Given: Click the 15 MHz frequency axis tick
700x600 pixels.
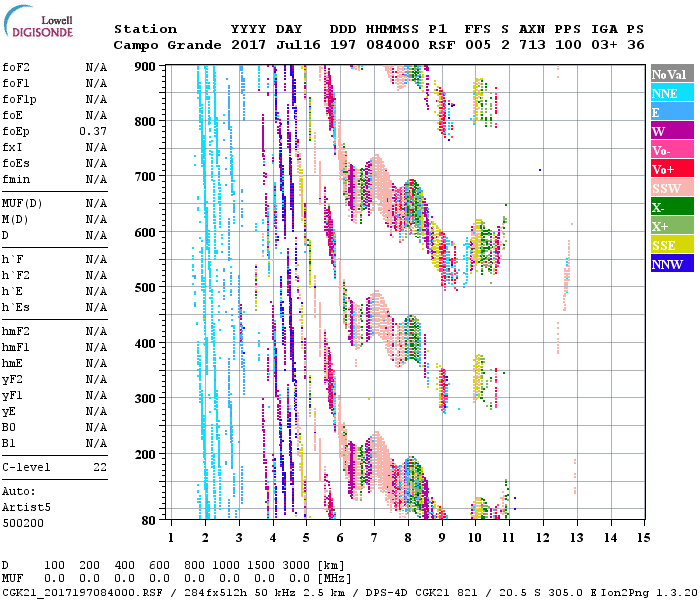Looking at the screenshot, I should (x=643, y=537).
